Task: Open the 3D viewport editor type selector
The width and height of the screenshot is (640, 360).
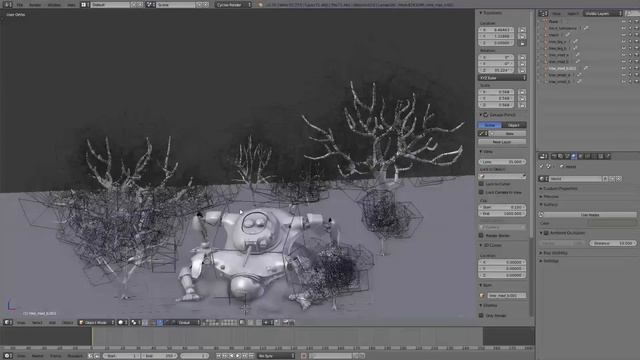Action: pyautogui.click(x=8, y=322)
